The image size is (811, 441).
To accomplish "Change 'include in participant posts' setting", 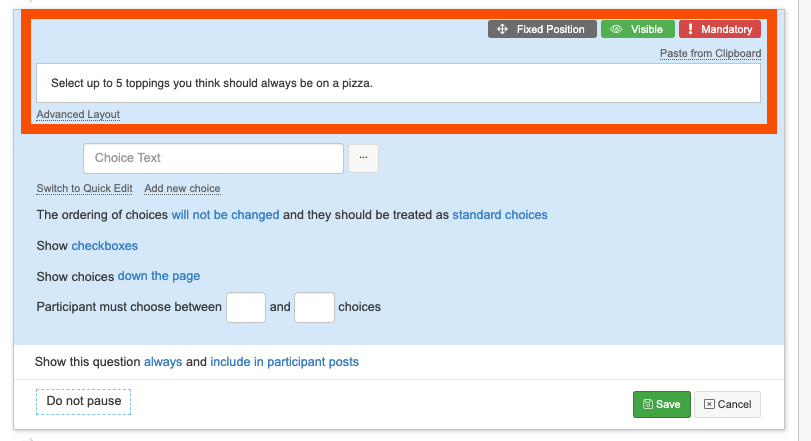I will coord(284,361).
